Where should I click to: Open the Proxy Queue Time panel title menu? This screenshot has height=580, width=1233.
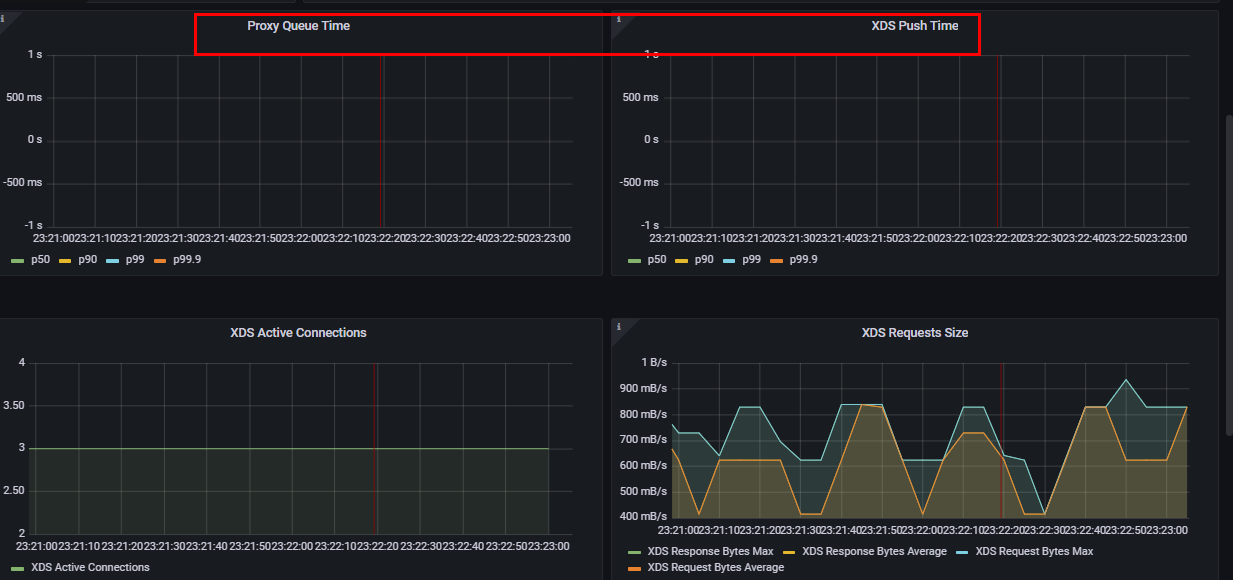coord(298,26)
